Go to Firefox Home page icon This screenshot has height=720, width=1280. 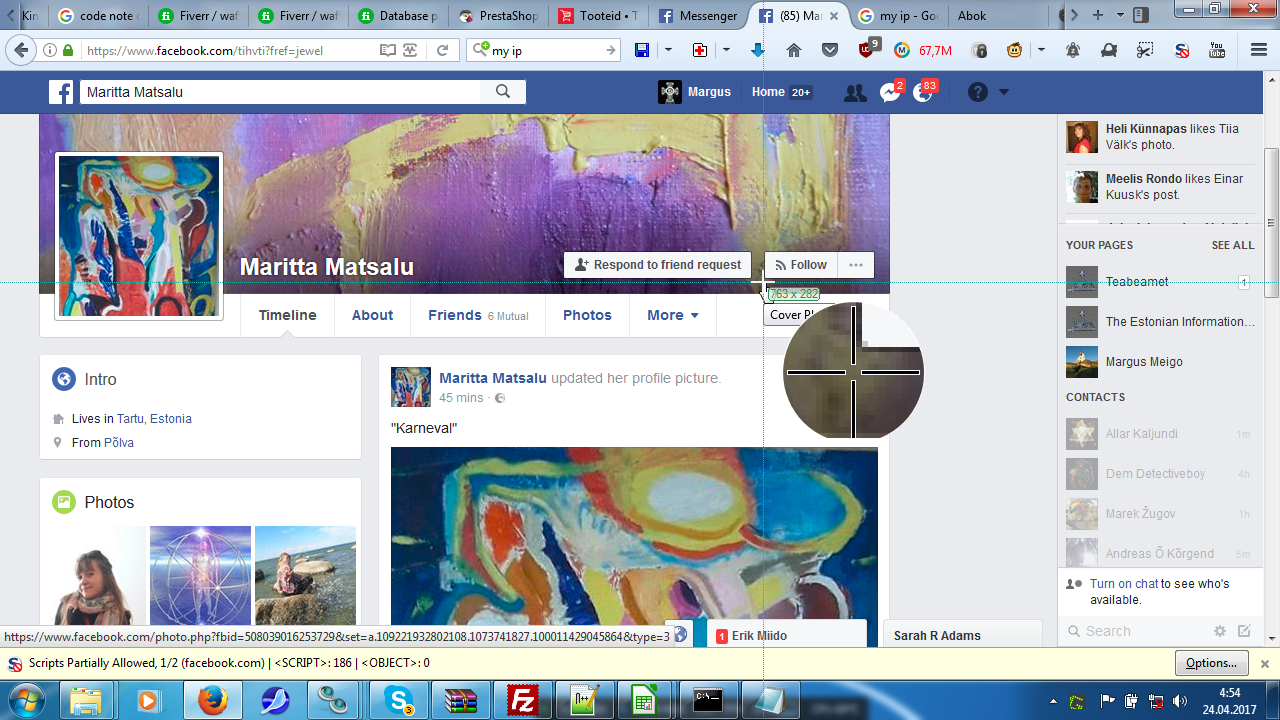[x=794, y=50]
